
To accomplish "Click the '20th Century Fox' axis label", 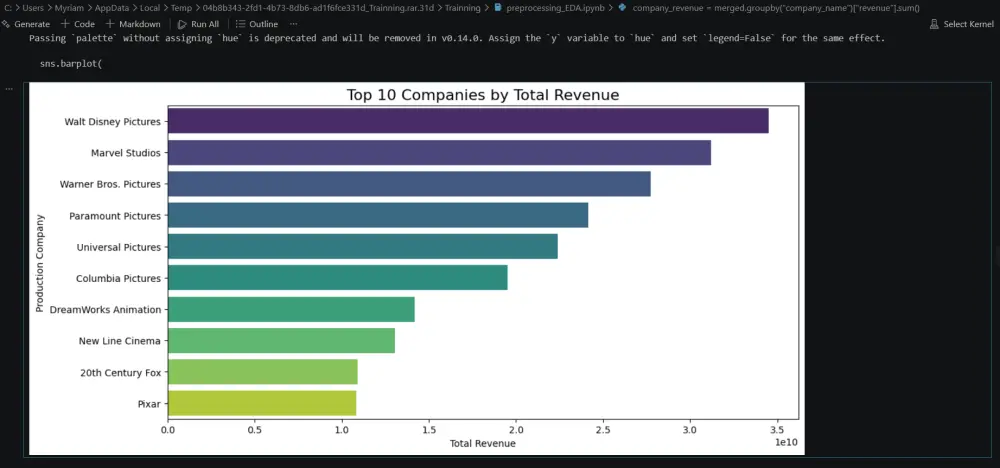I will click(x=121, y=372).
